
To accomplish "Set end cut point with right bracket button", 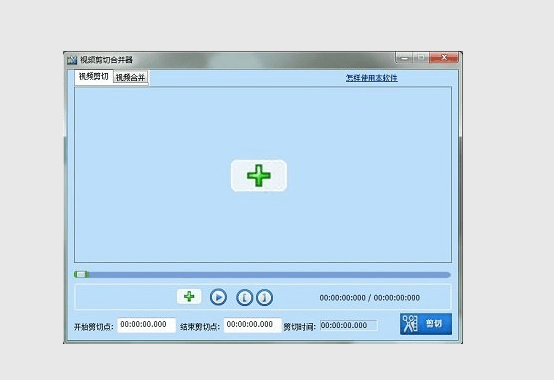I will click(x=264, y=297).
